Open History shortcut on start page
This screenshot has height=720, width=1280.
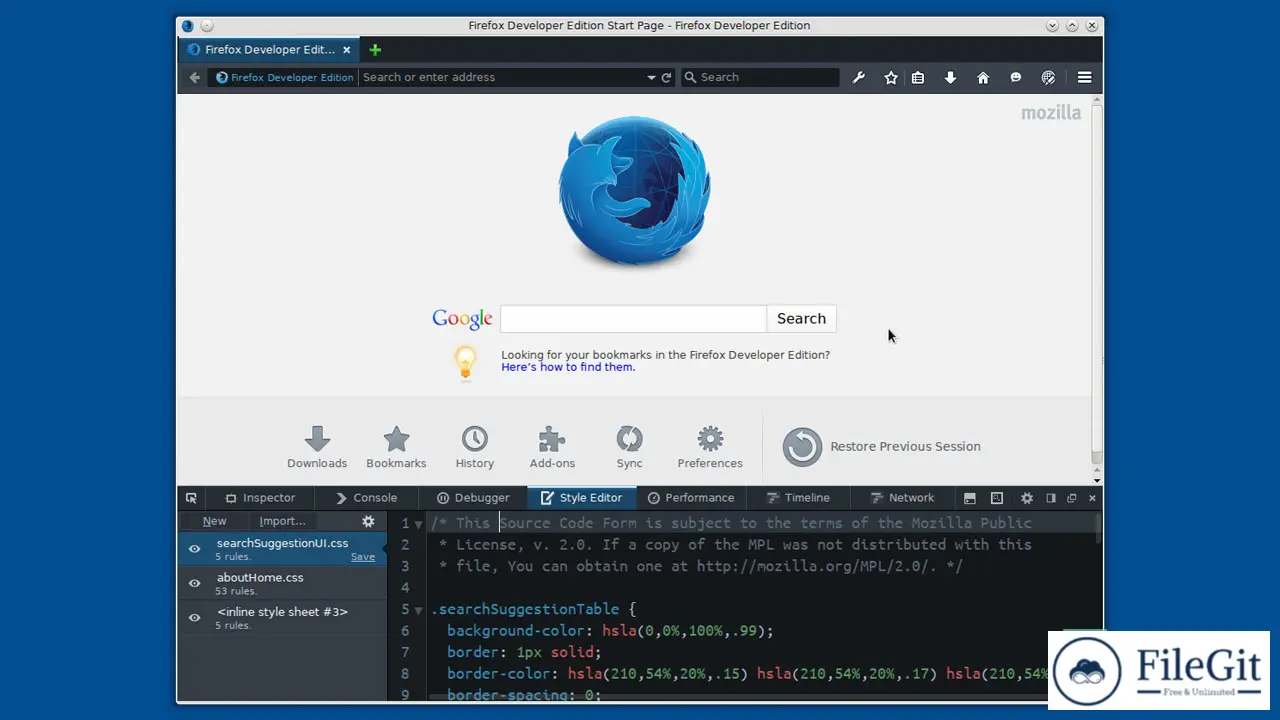pos(474,447)
